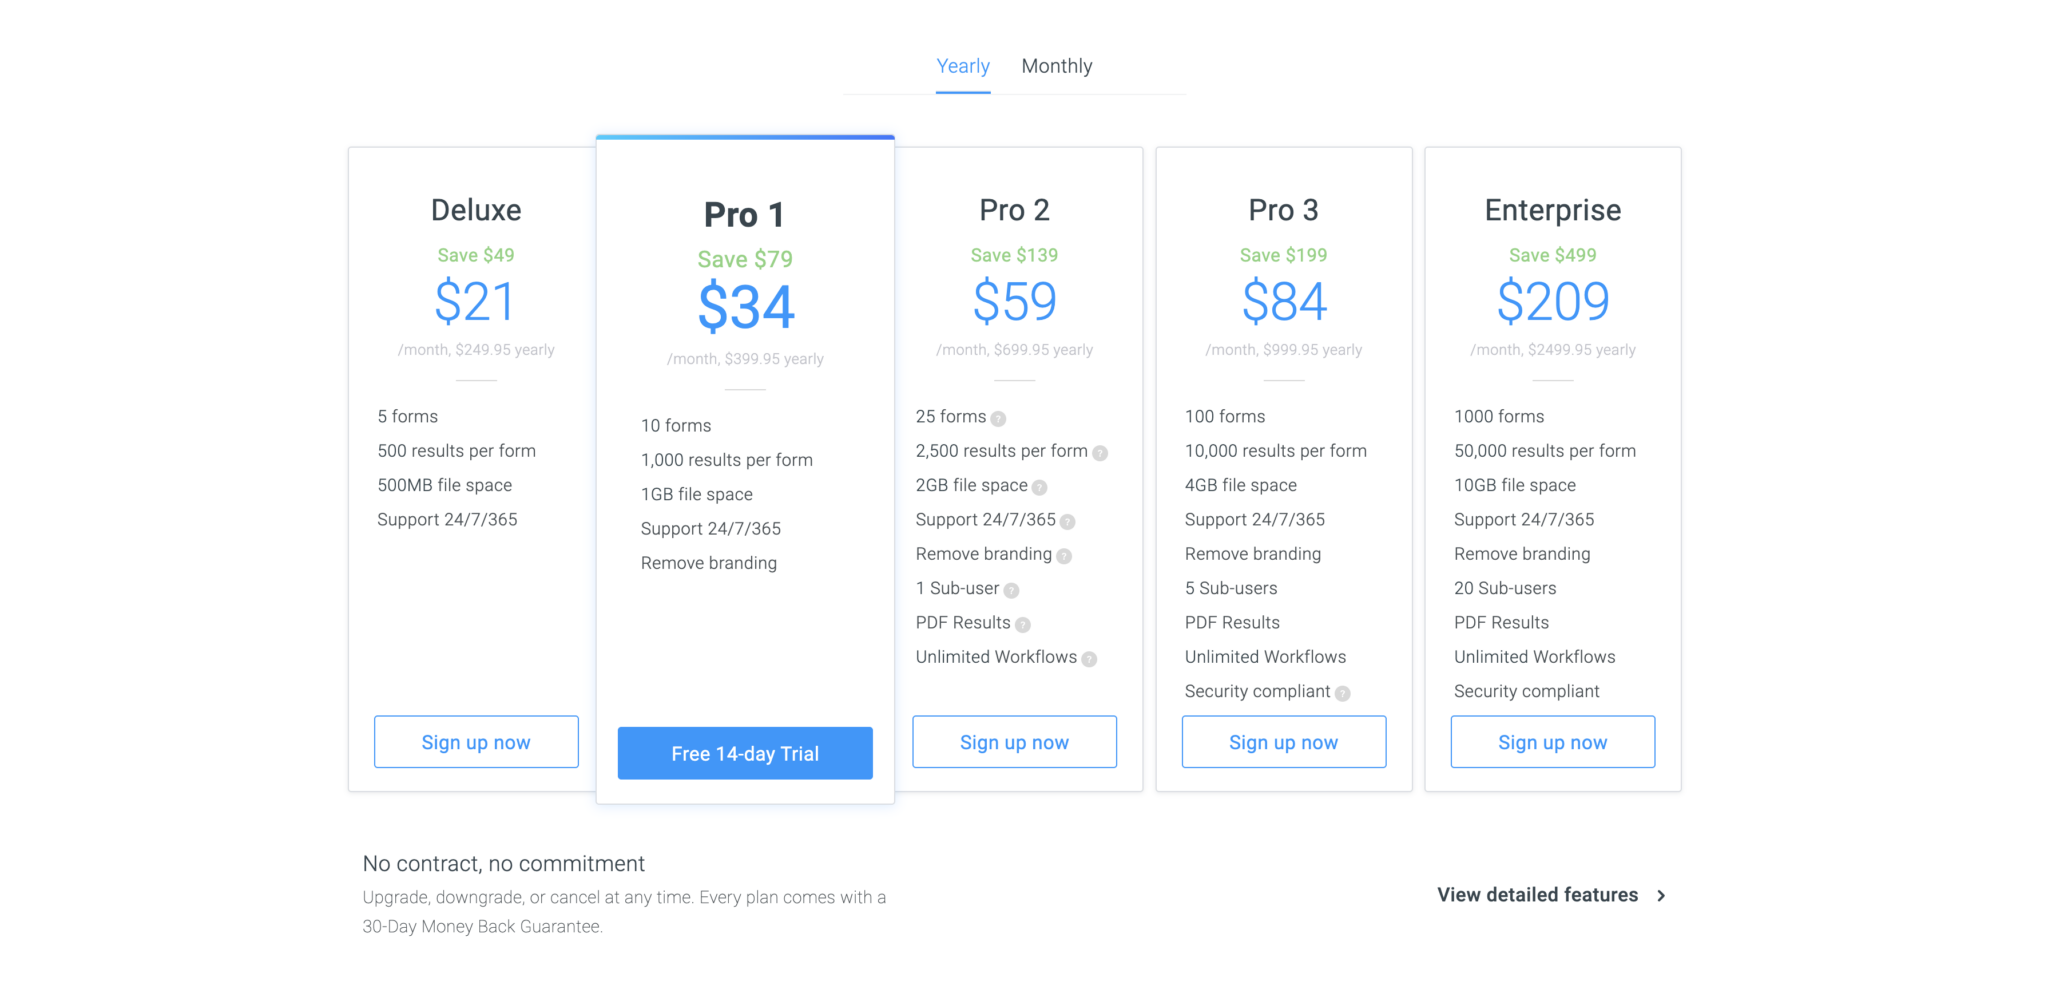Click the tooltip icon next to PDF Results
Image resolution: width=2048 pixels, height=981 pixels.
[x=1023, y=624]
